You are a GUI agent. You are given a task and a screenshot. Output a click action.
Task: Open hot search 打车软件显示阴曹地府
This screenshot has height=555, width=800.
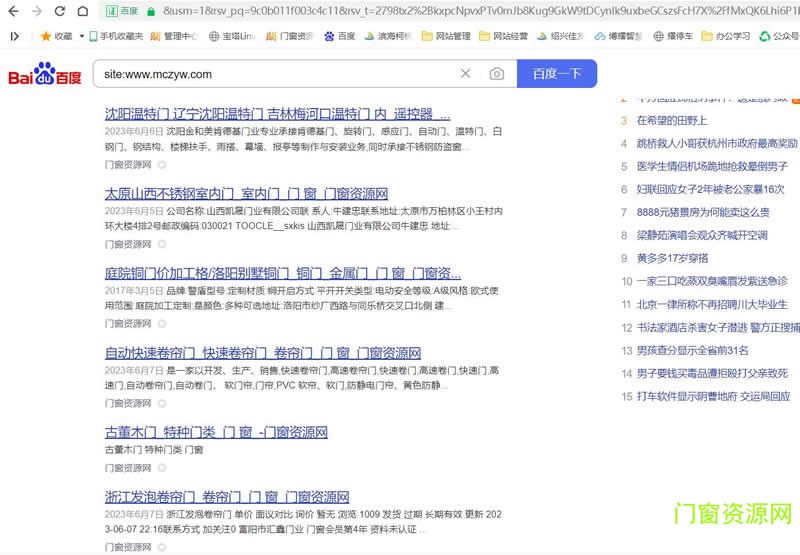(x=713, y=396)
